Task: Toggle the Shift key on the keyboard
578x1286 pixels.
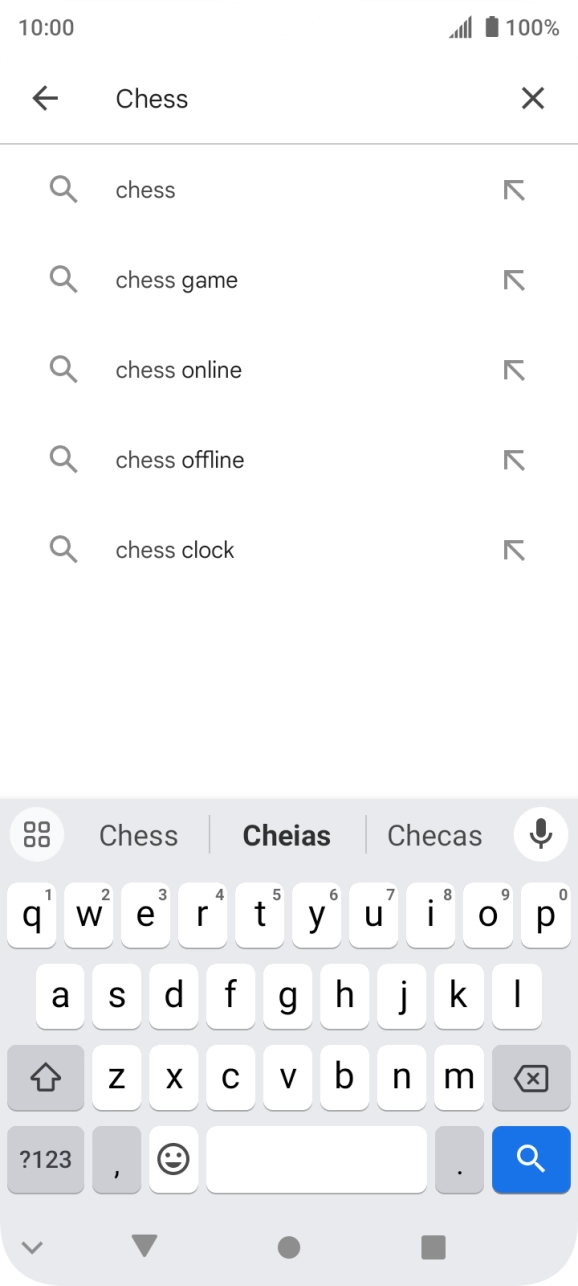Action: click(45, 1078)
